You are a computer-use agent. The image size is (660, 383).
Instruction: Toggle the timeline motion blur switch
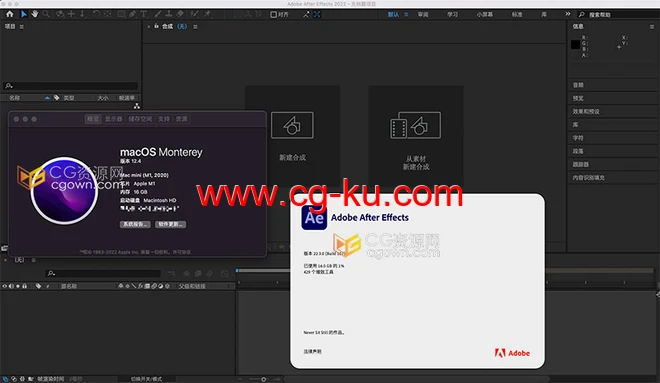pos(210,274)
